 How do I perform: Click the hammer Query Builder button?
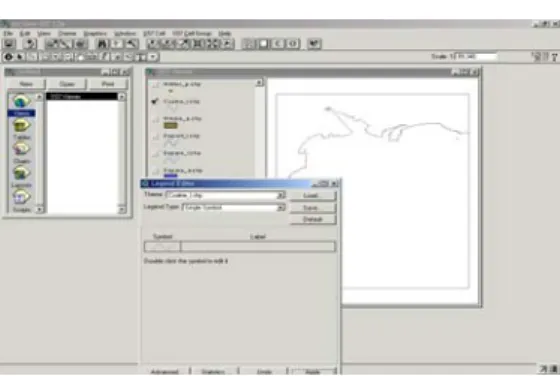(x=132, y=44)
